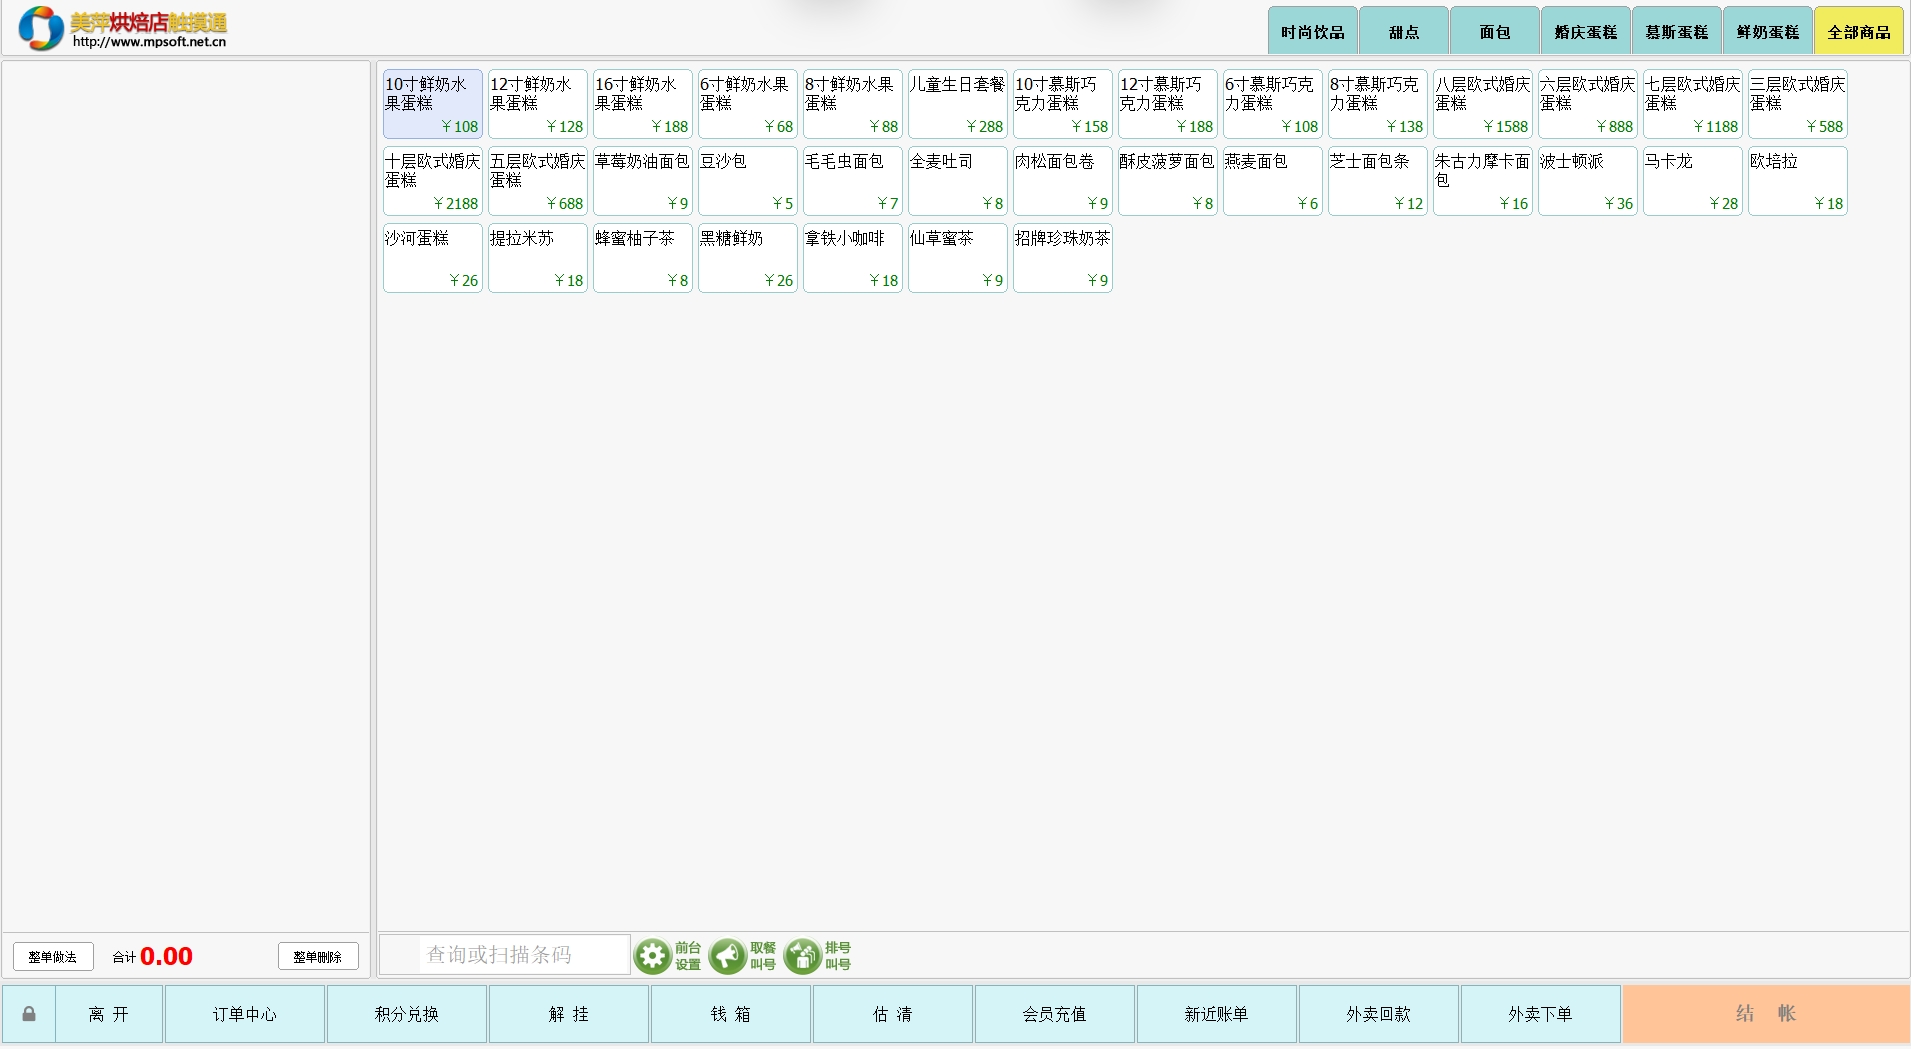Choose the 马卡龙 product tile
This screenshot has height=1049, width=1911.
pyautogui.click(x=1692, y=181)
